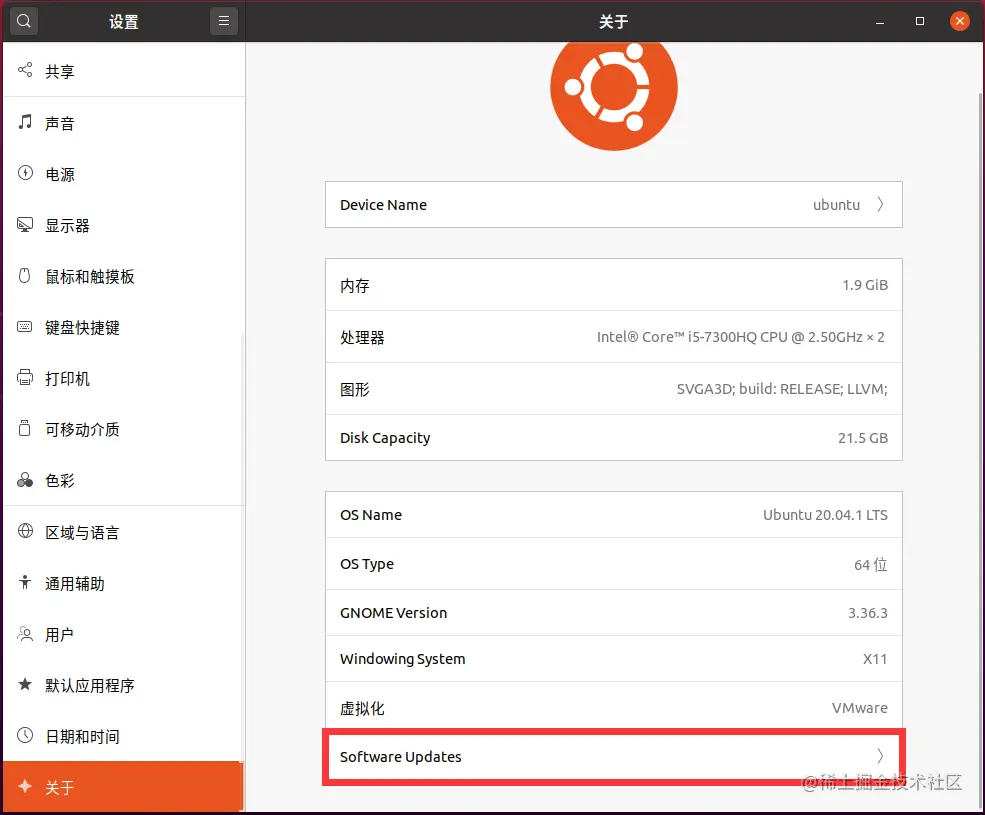
Task: Open the hamburger menu in Settings header
Action: [224, 21]
